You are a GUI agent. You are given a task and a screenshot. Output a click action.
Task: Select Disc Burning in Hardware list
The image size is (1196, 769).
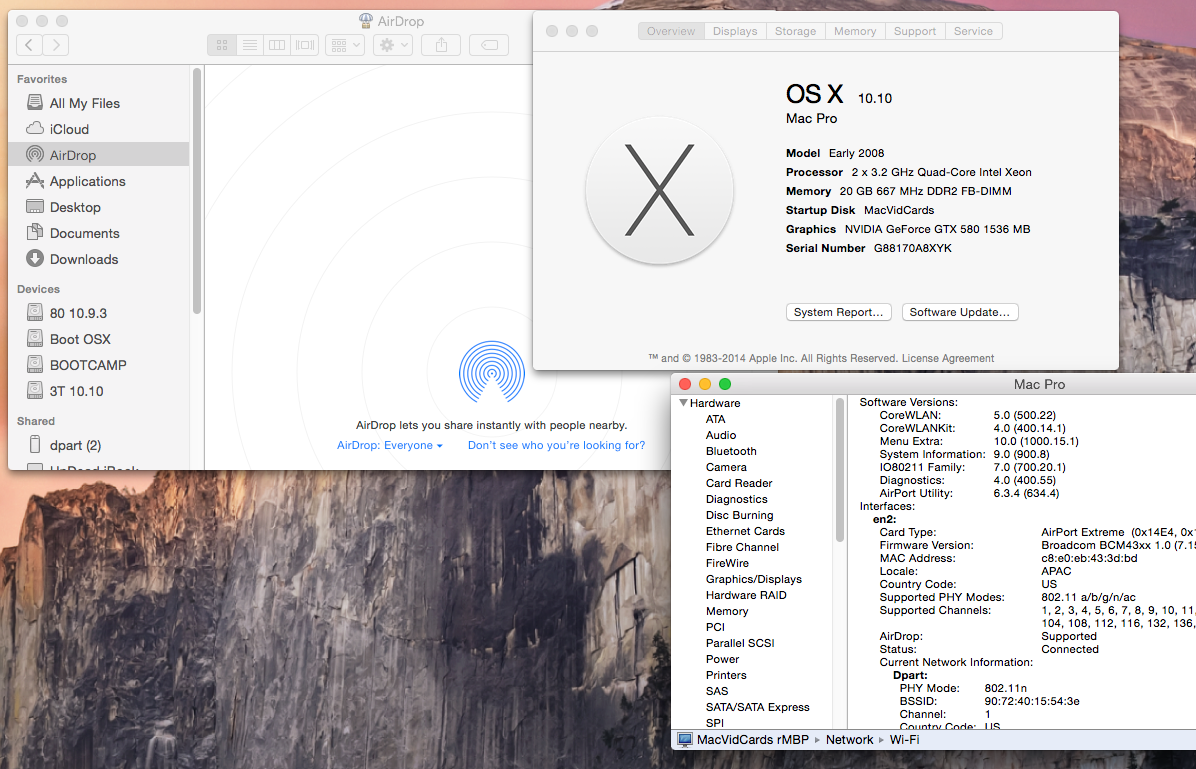(740, 515)
